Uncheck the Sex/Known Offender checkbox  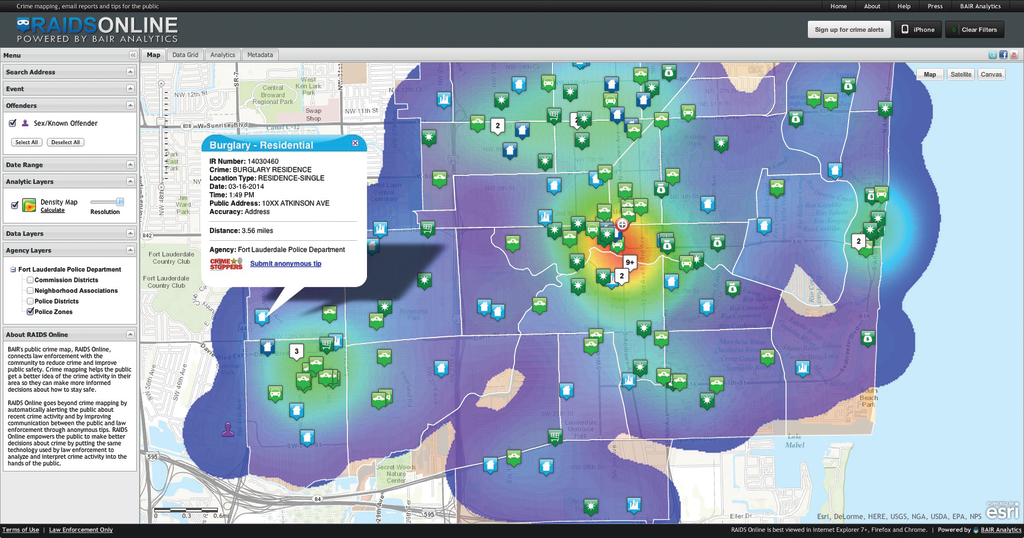pyautogui.click(x=12, y=123)
